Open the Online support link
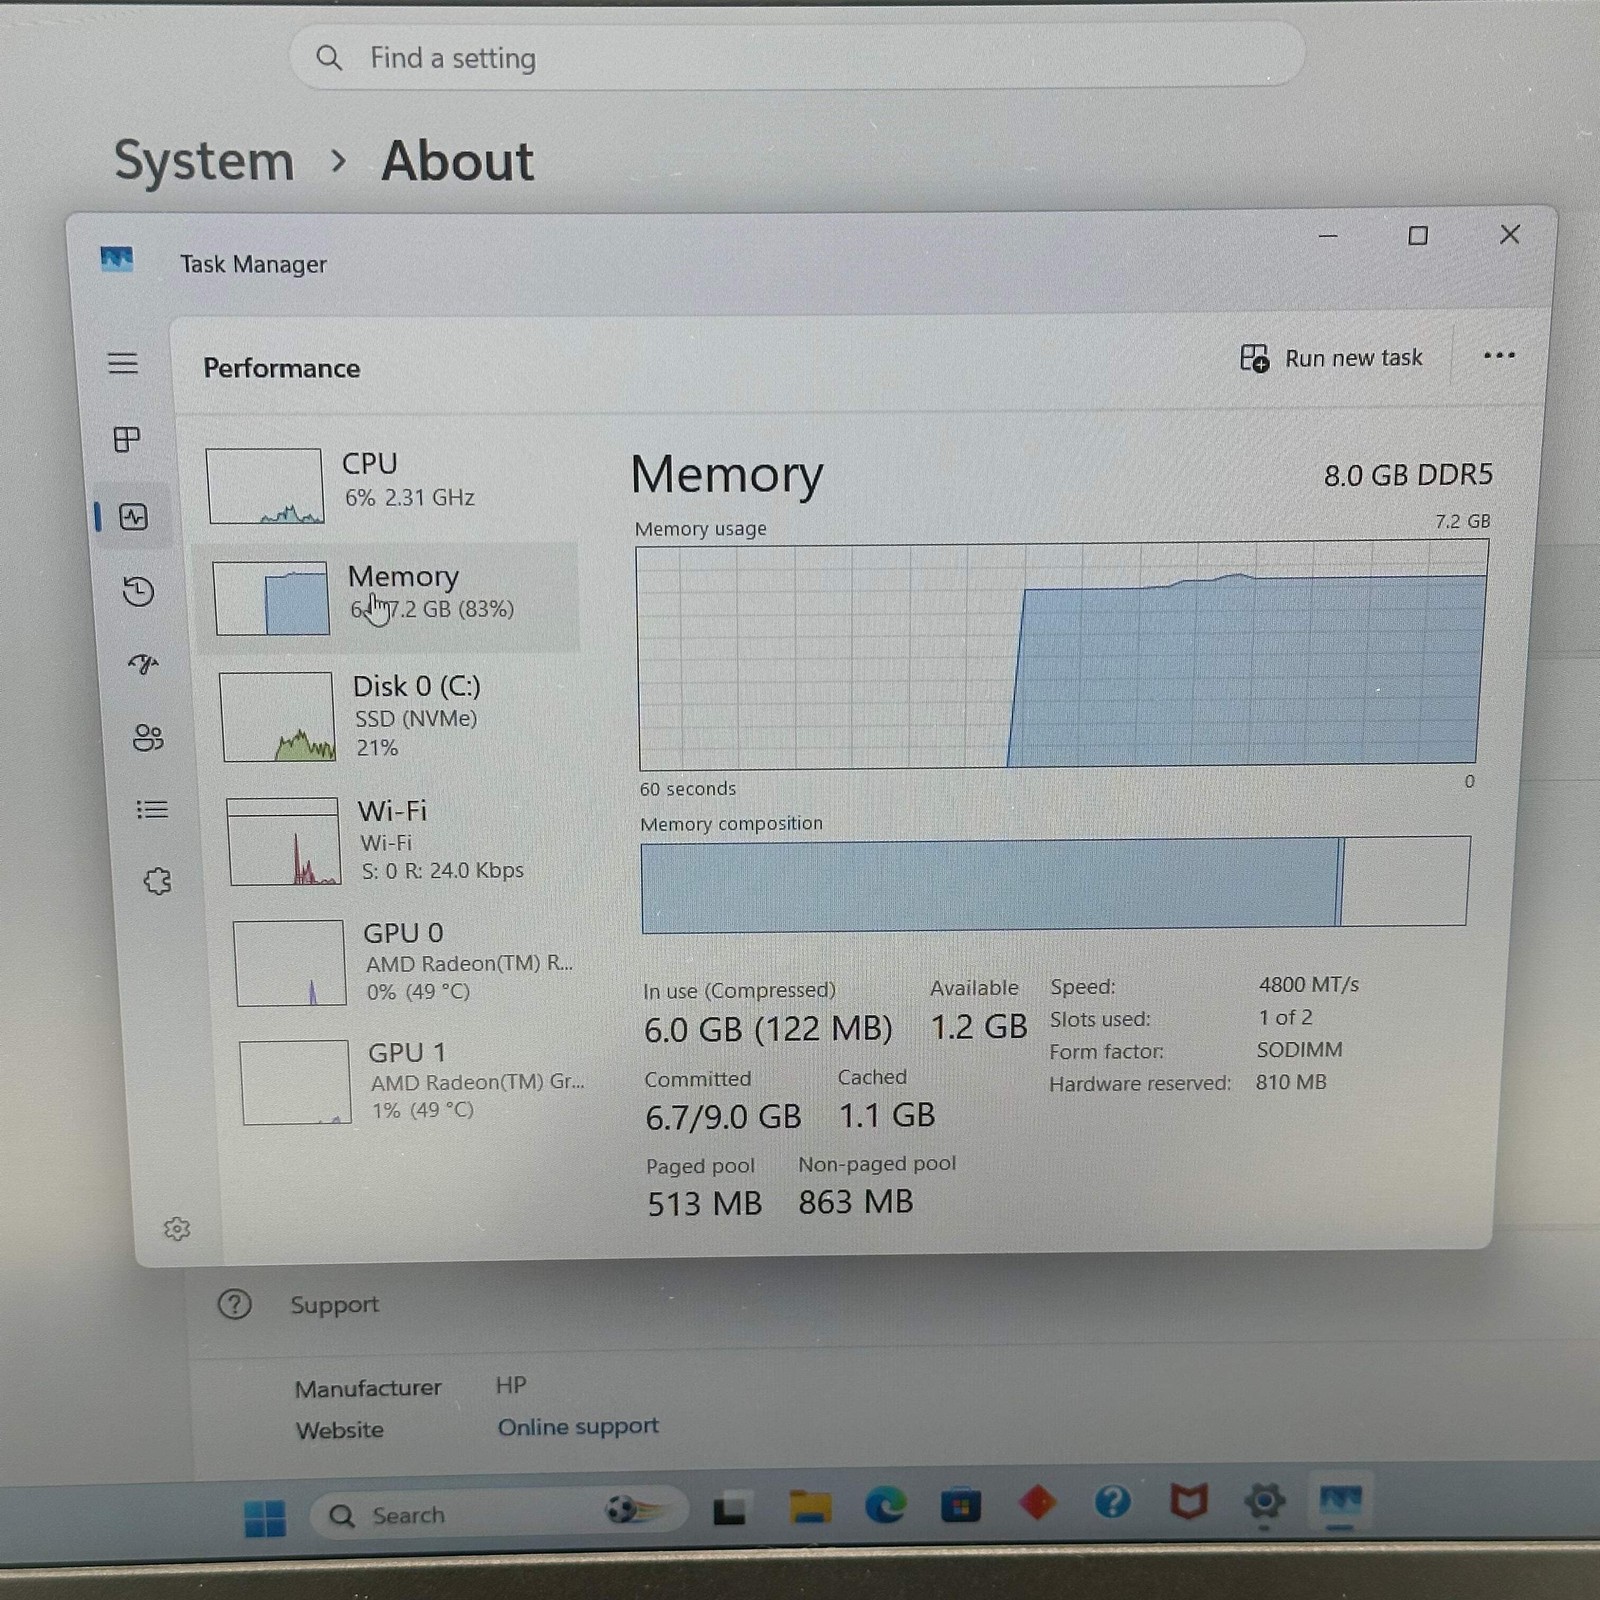 pyautogui.click(x=578, y=1427)
